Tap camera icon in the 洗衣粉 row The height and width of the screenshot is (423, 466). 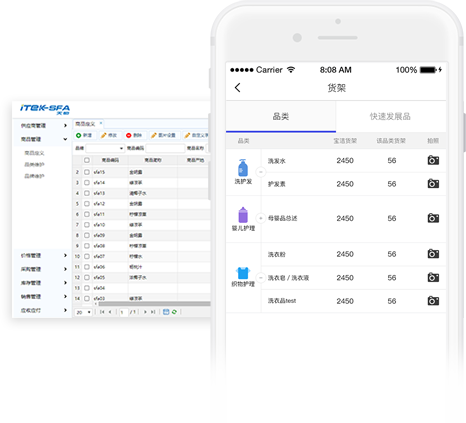(x=433, y=254)
